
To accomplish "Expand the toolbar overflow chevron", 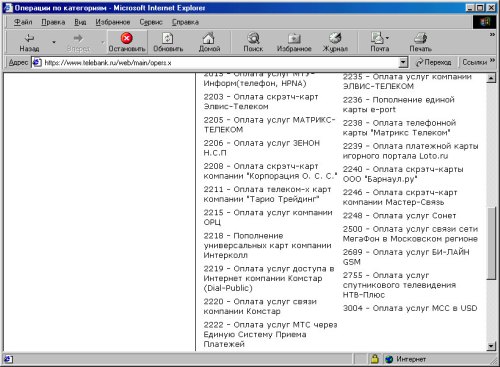I will (x=492, y=35).
